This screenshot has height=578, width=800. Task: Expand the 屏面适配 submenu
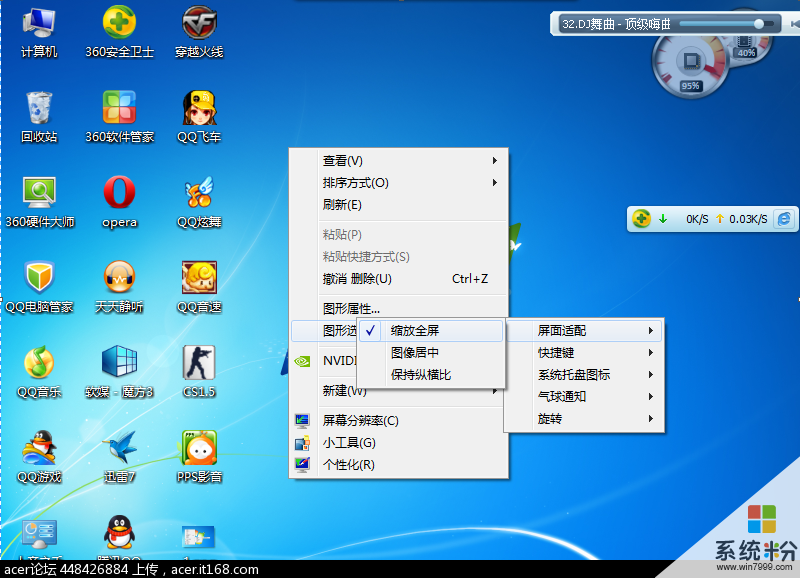pos(584,331)
